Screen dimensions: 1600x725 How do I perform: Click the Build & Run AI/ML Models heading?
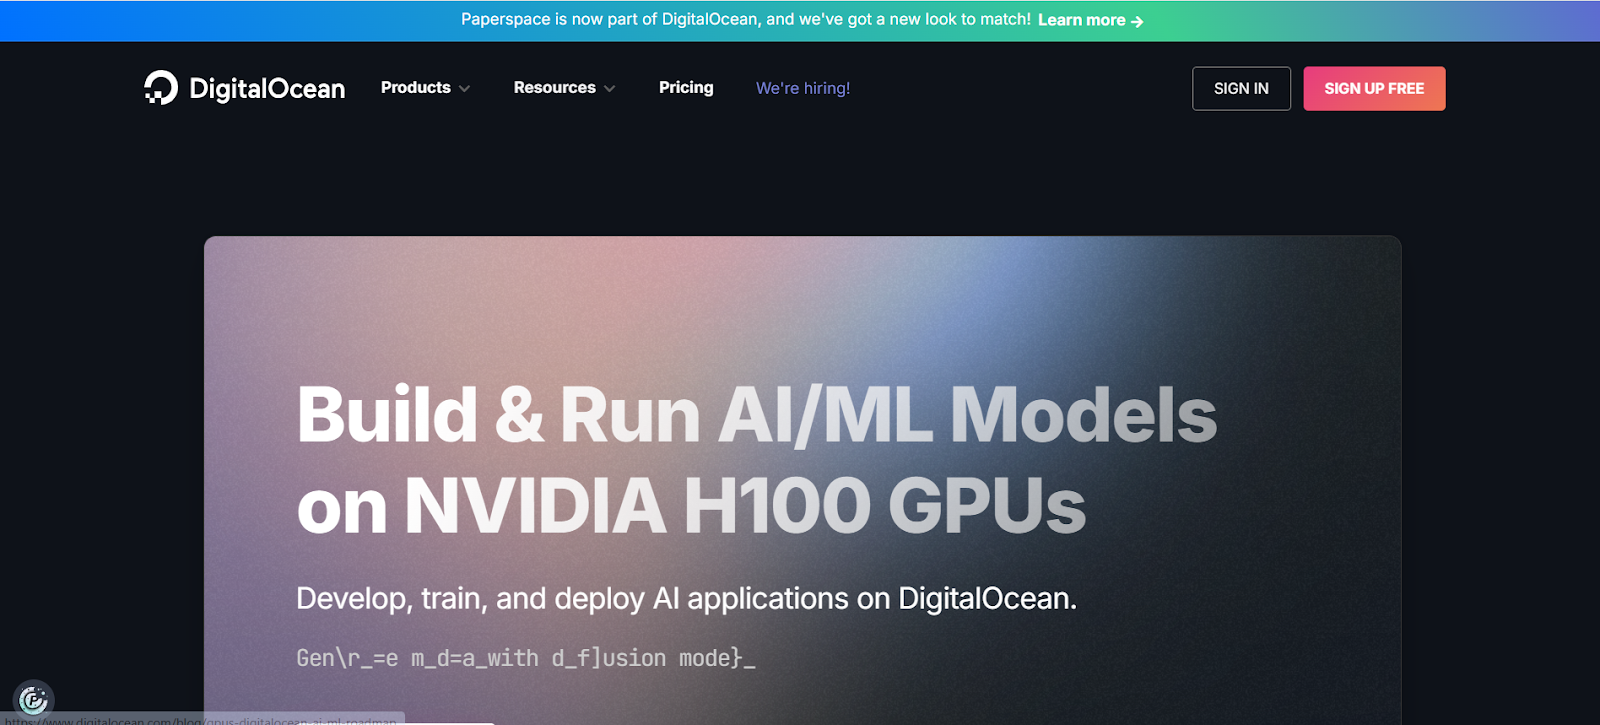coord(756,415)
